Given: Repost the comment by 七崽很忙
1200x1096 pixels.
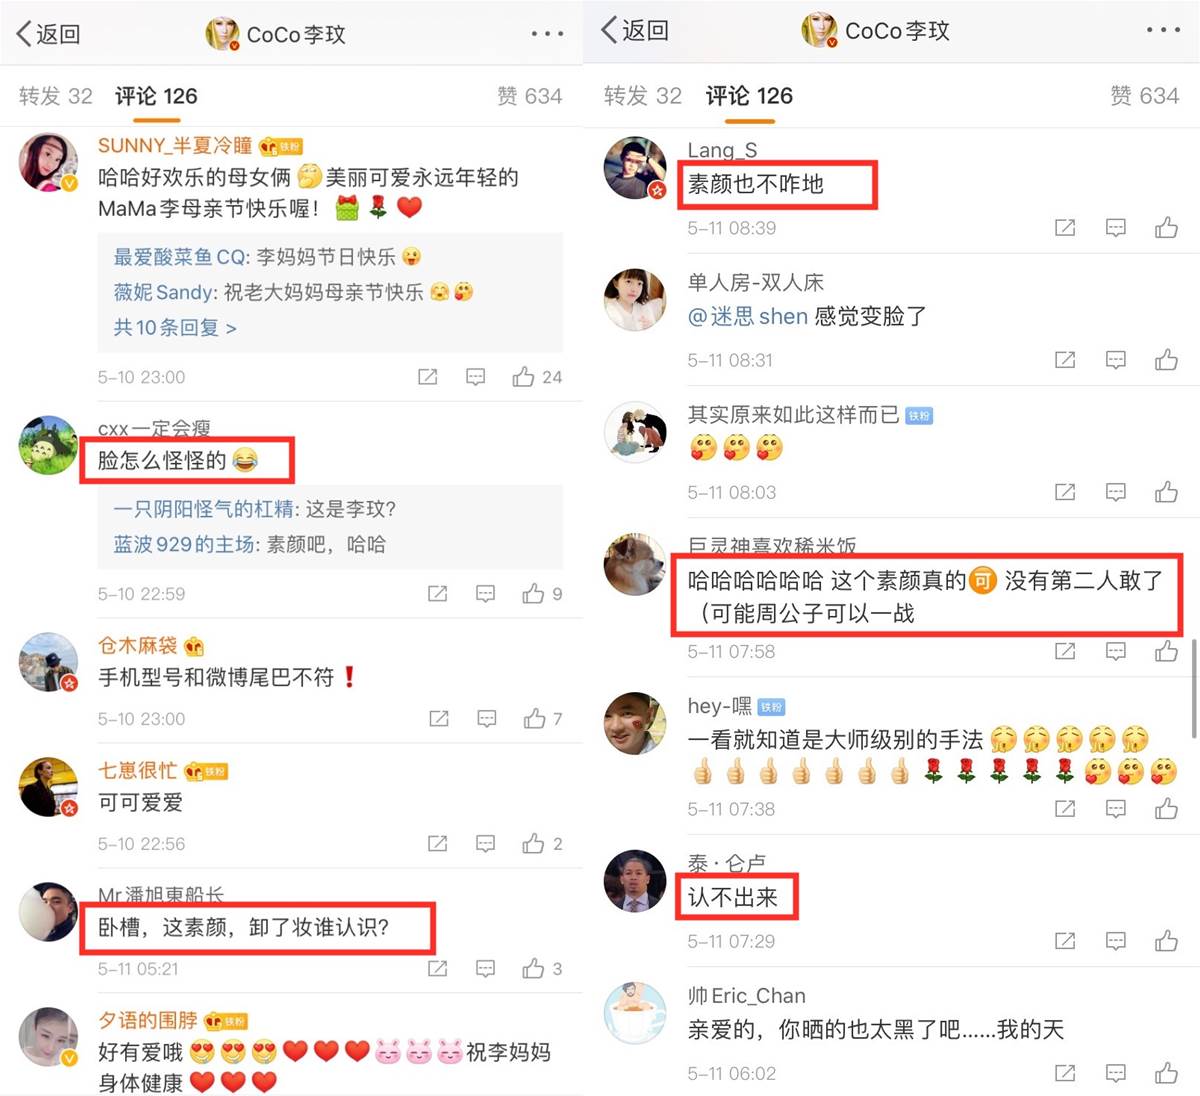Looking at the screenshot, I should point(437,844).
